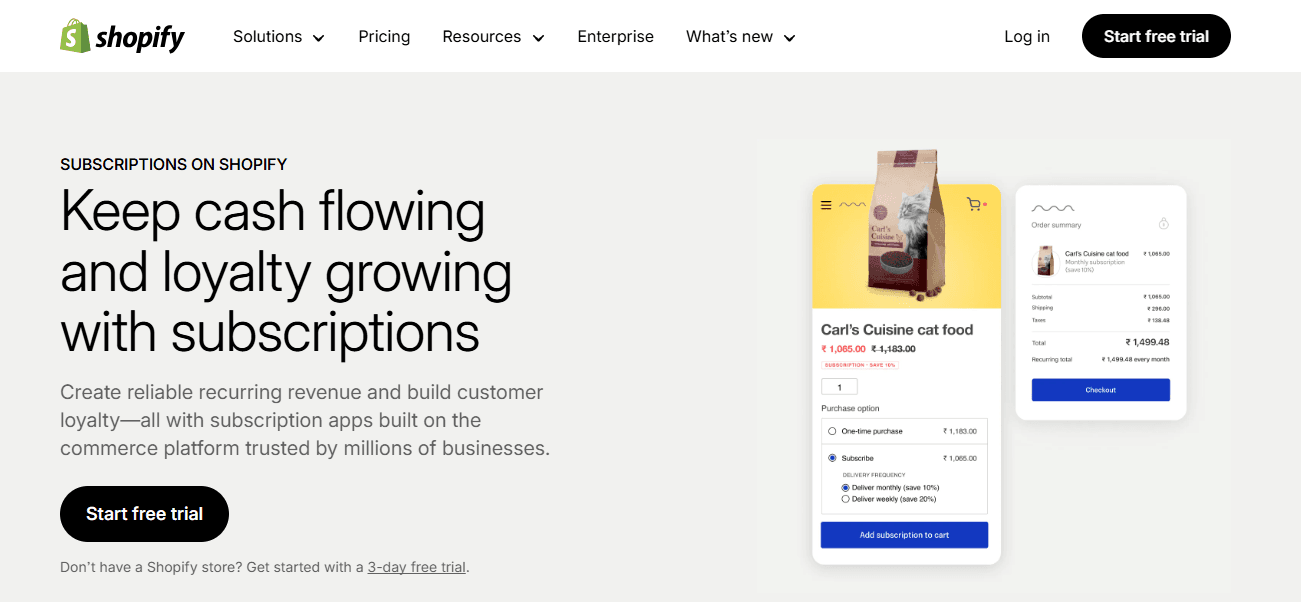
Task: Click the SUBSCRIPTION - SAVE 10% badge
Action: [x=860, y=365]
